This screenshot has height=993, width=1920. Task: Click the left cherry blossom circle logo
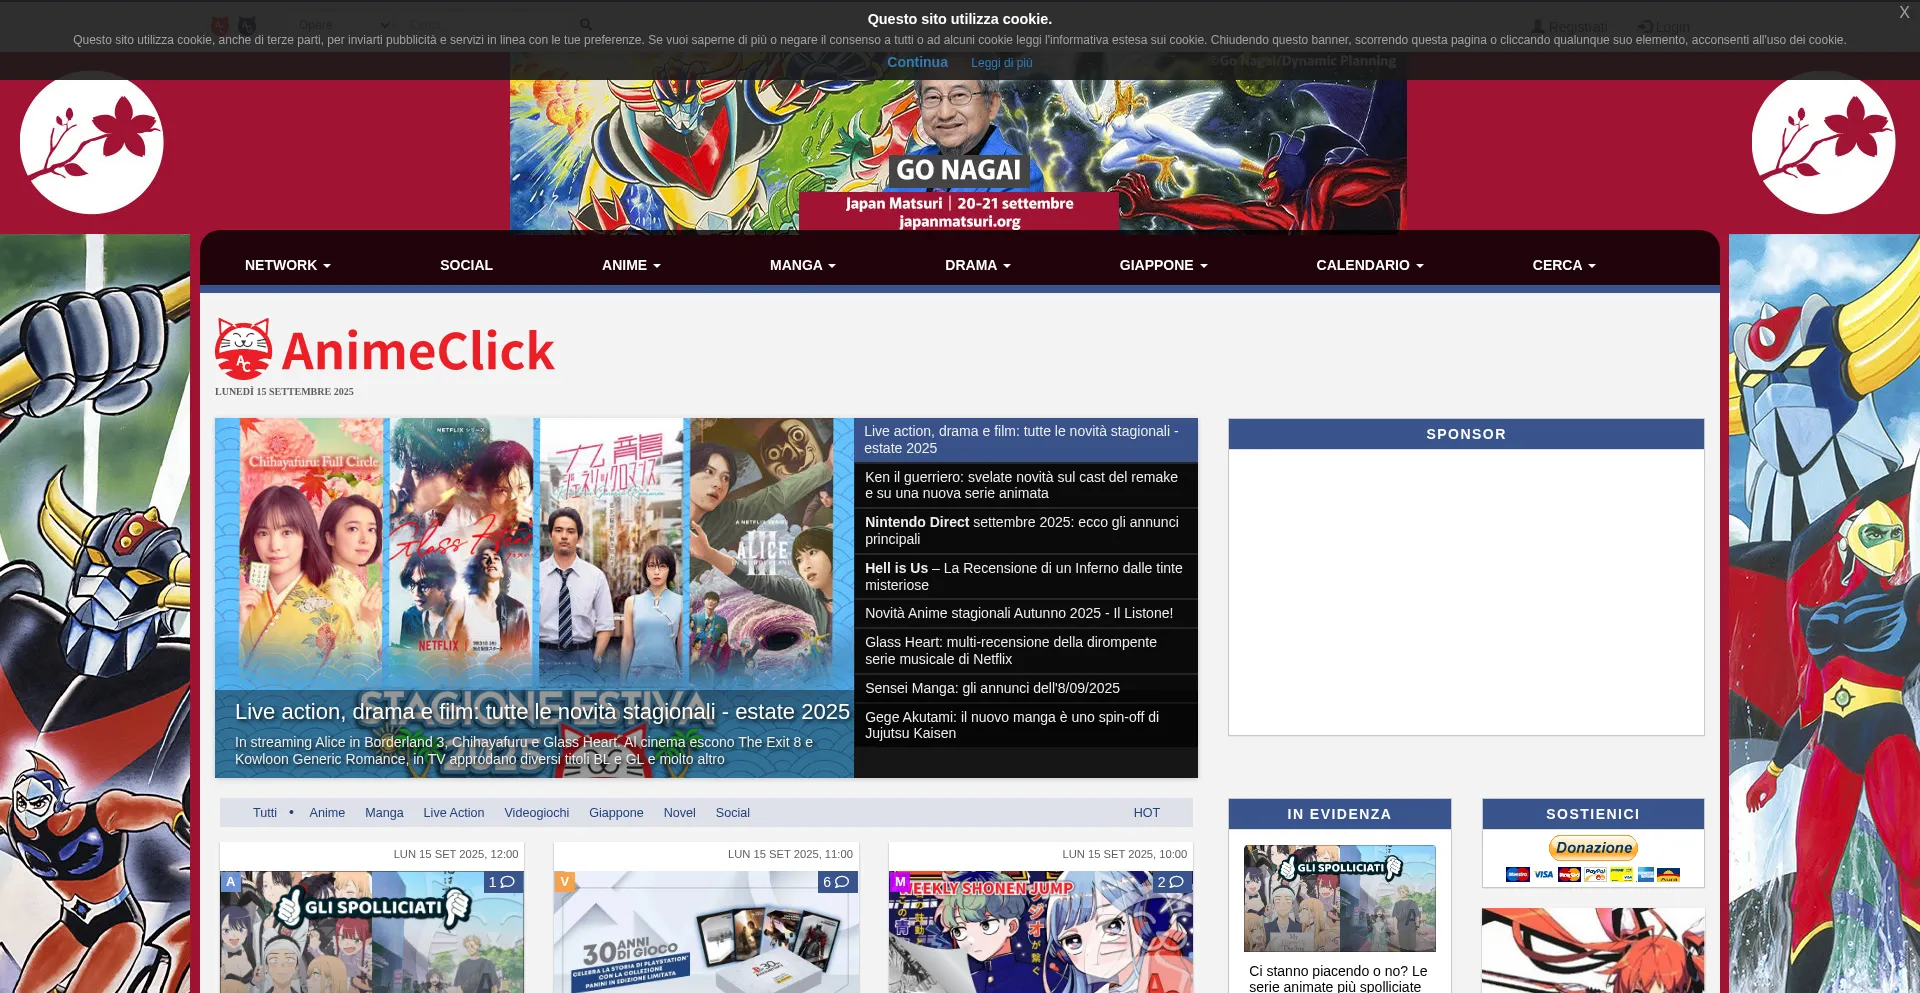(92, 142)
